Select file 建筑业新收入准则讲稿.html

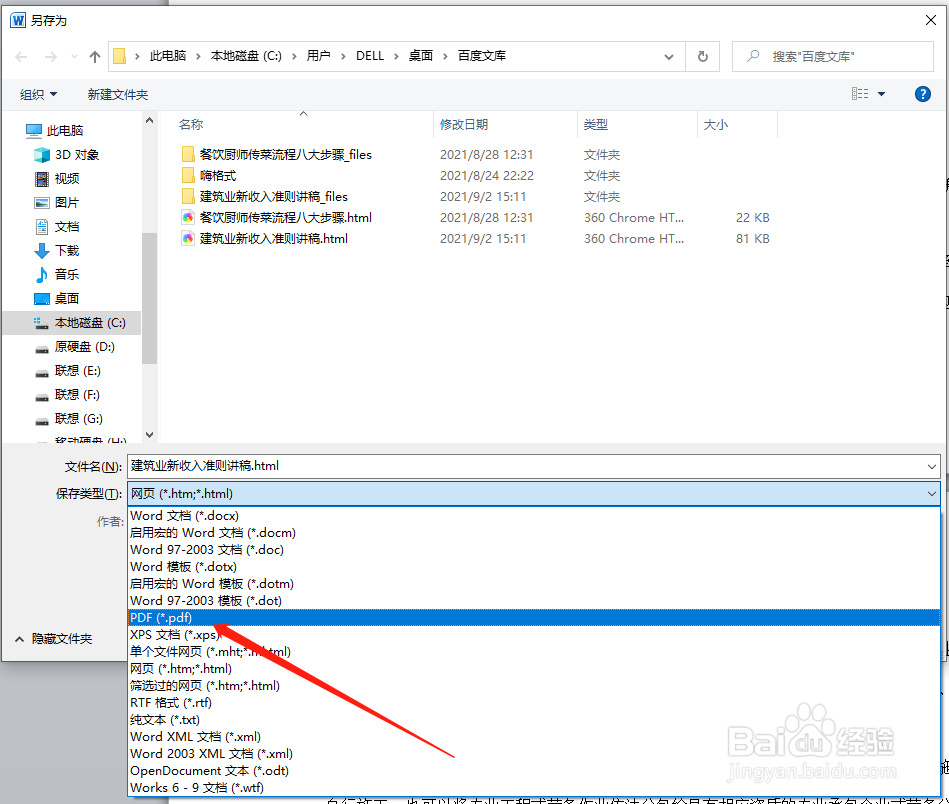point(264,239)
